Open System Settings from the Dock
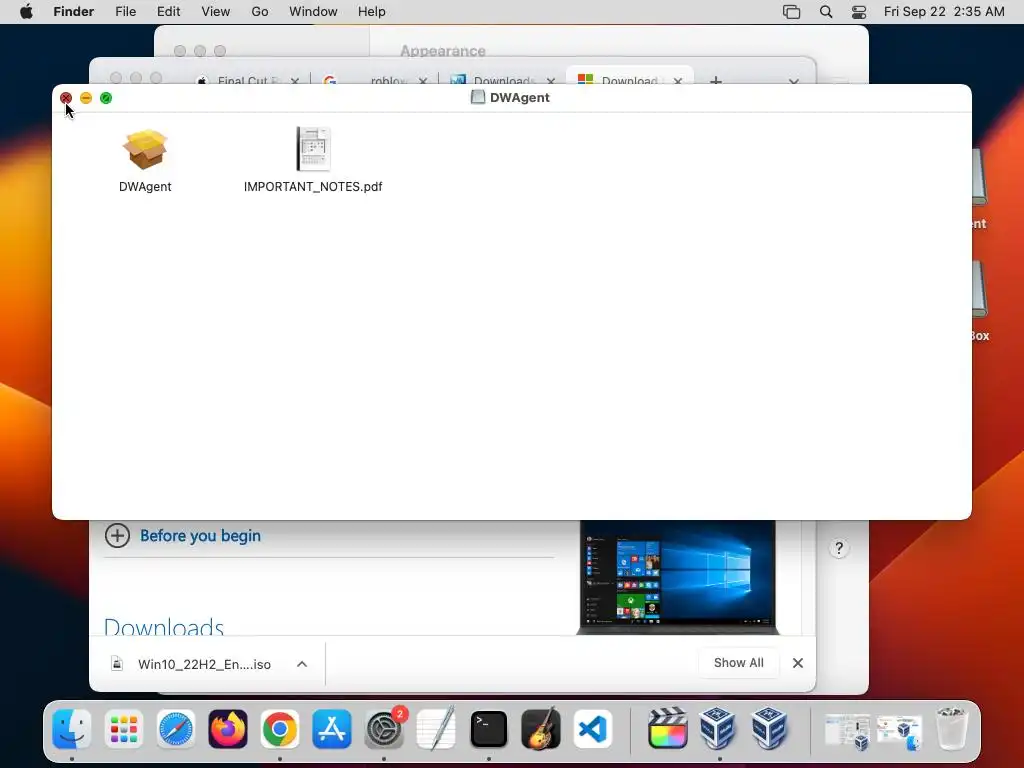The width and height of the screenshot is (1024, 768). pos(384,729)
